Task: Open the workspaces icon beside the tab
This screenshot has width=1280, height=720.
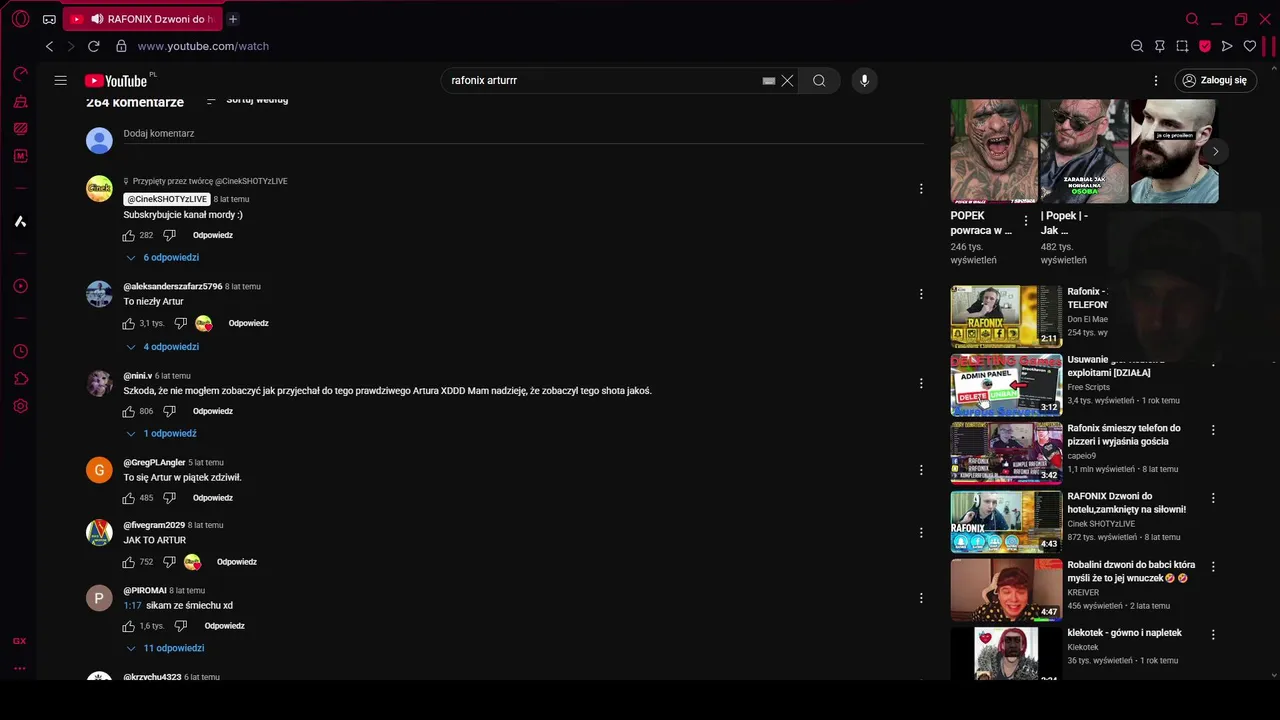Action: click(49, 19)
